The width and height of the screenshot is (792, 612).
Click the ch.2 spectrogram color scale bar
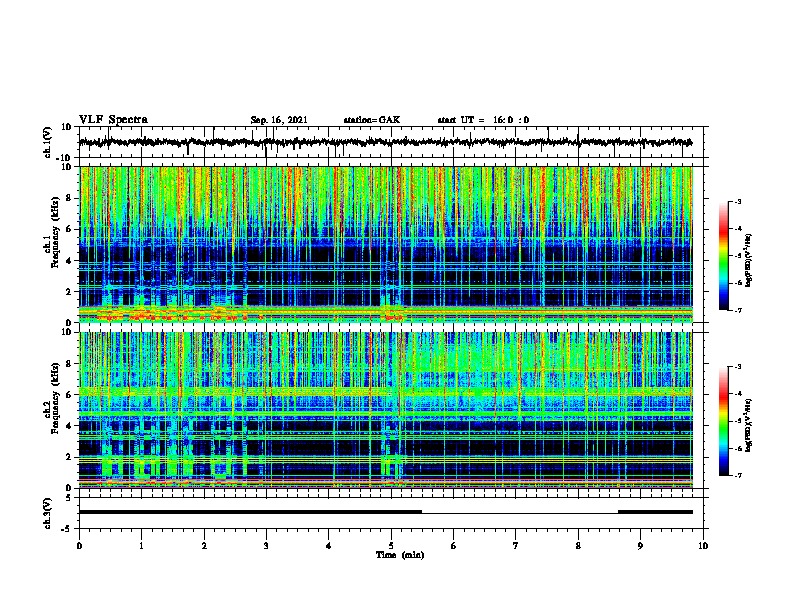click(x=724, y=421)
